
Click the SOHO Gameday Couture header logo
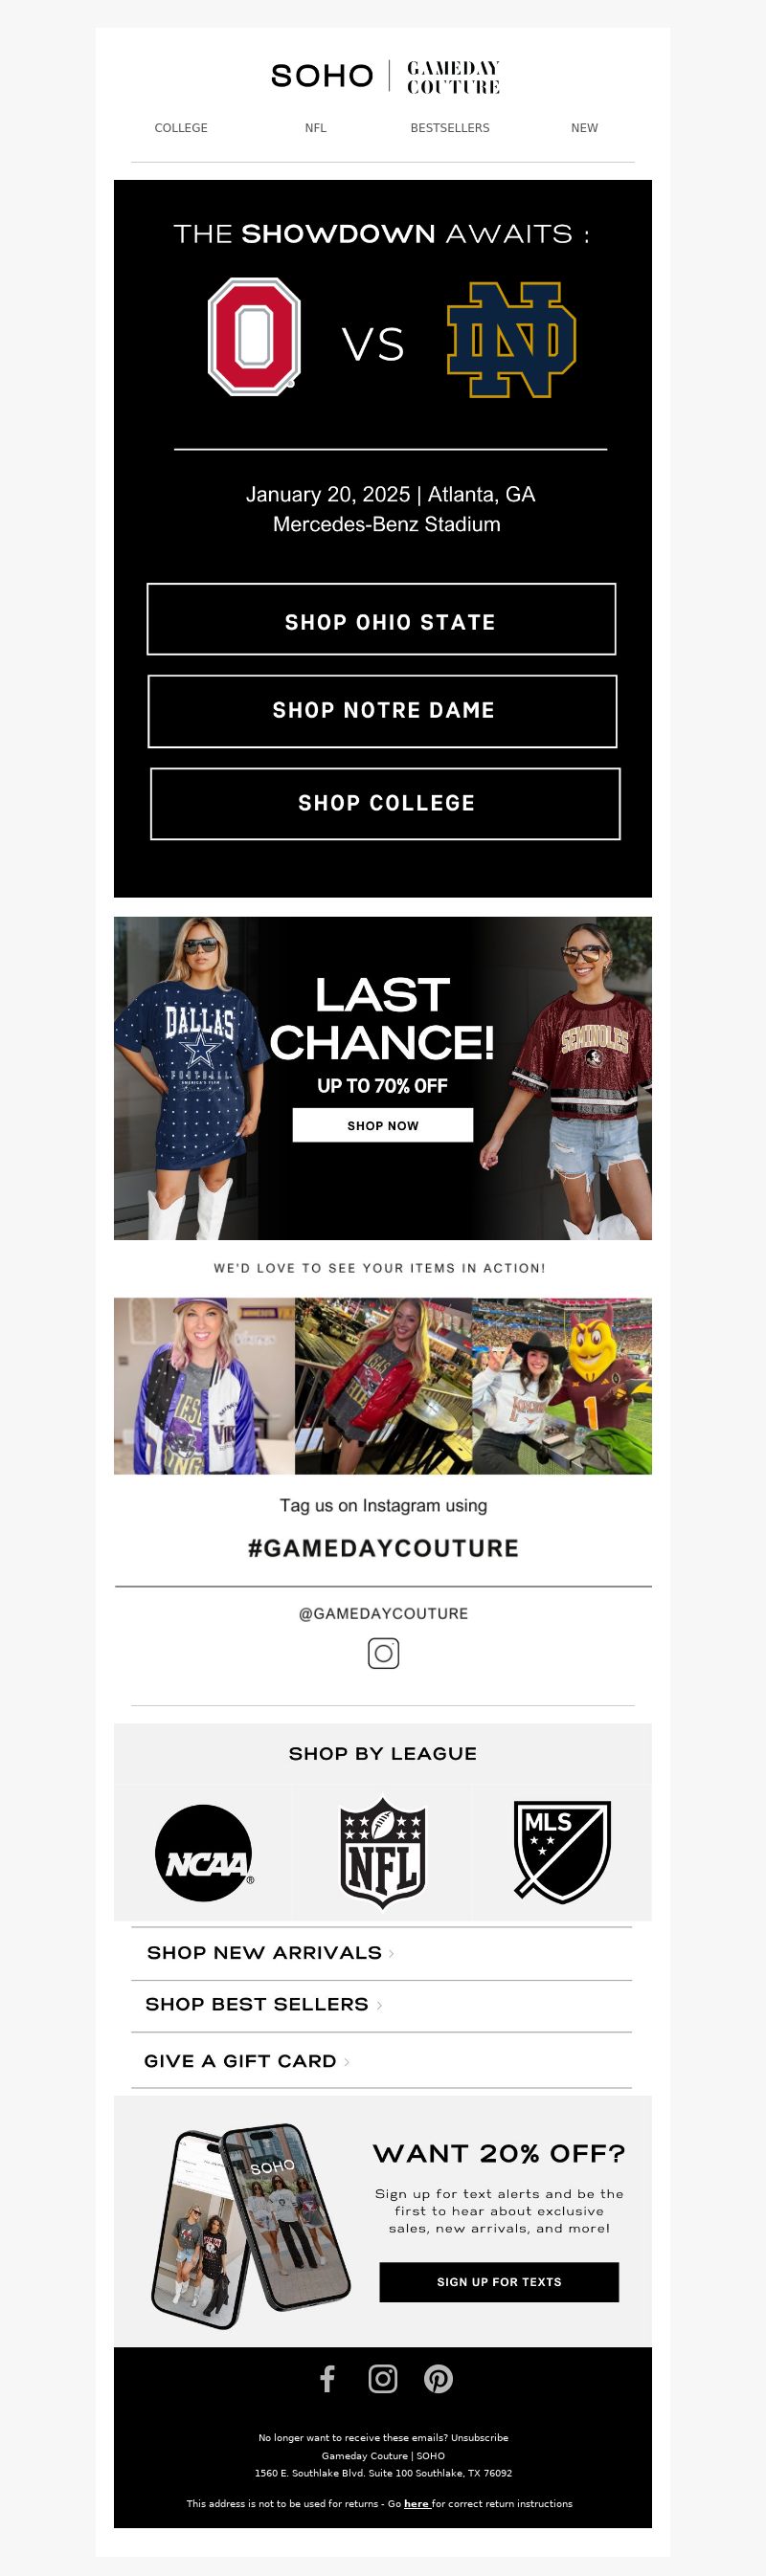[x=385, y=76]
